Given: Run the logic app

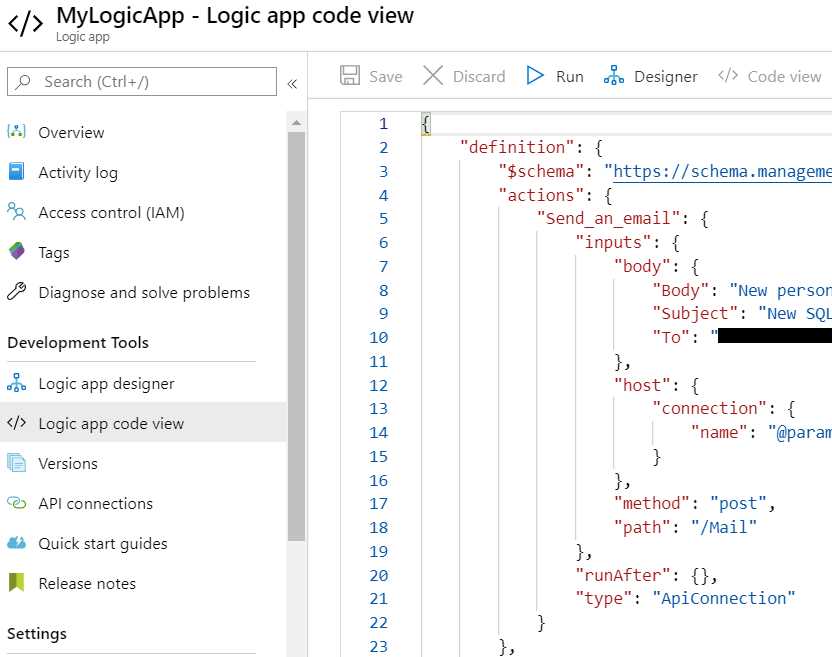Looking at the screenshot, I should [x=554, y=75].
